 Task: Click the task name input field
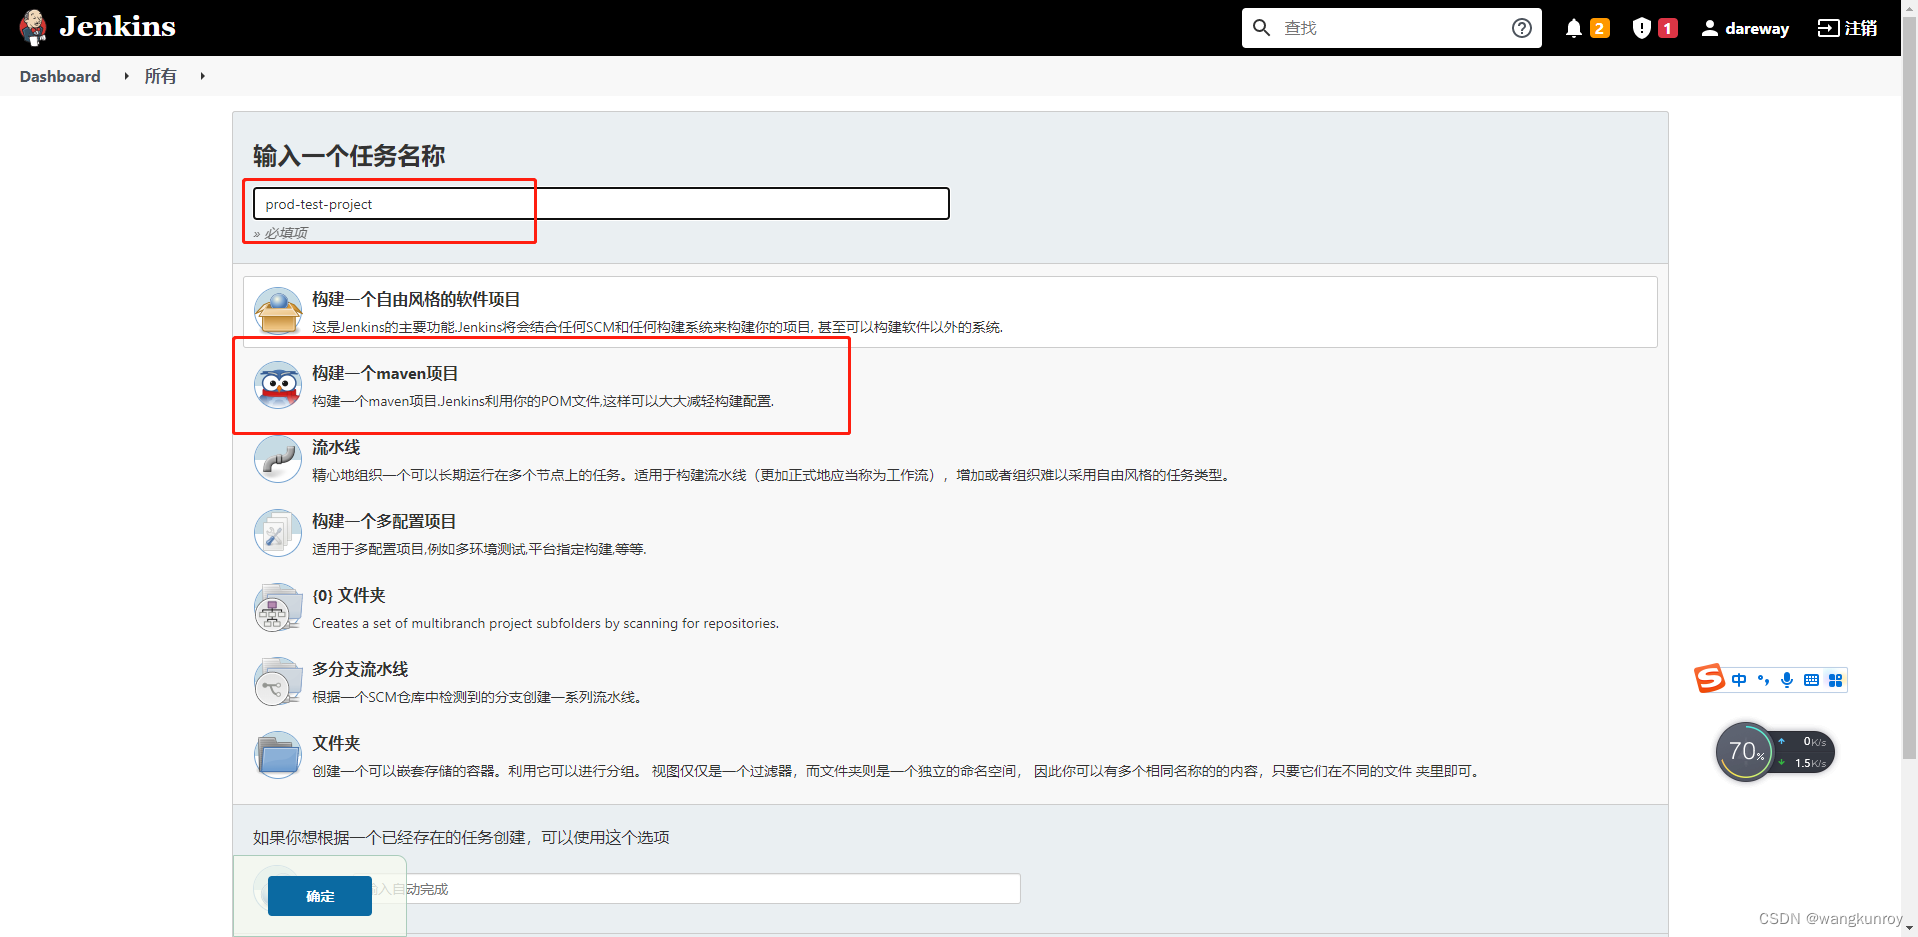[601, 204]
